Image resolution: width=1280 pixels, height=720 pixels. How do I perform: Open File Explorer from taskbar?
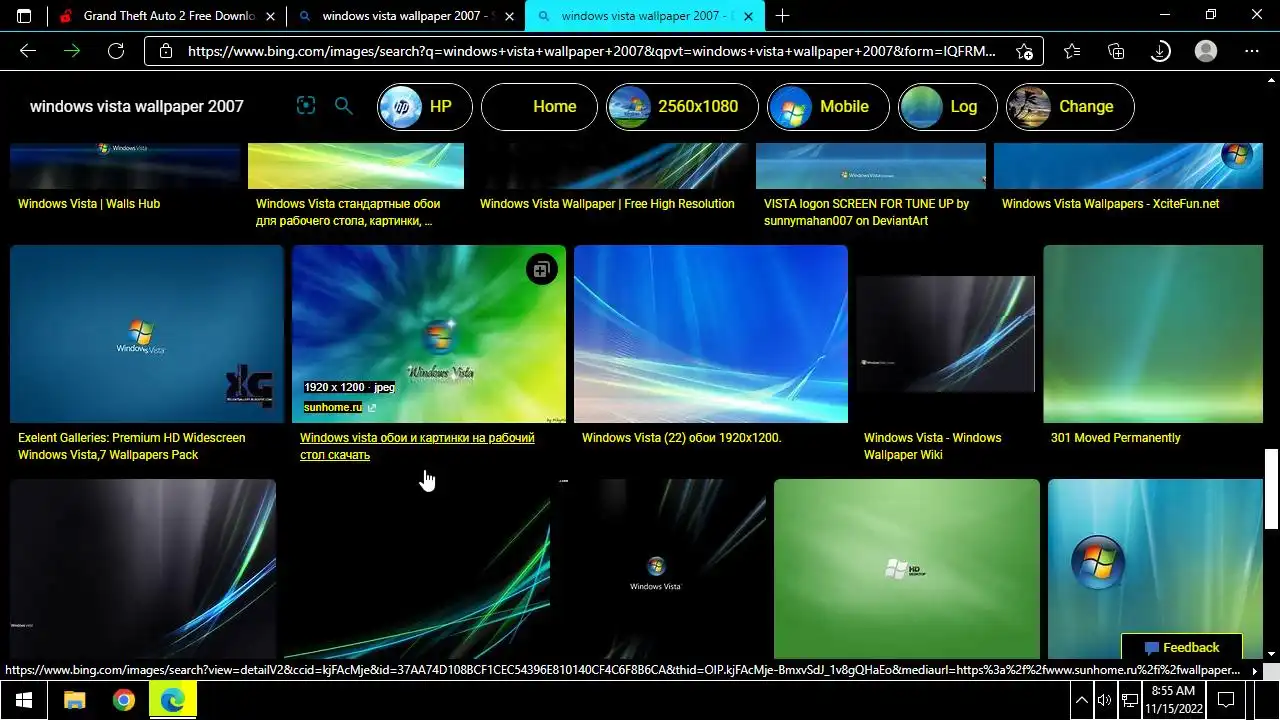[x=75, y=700]
